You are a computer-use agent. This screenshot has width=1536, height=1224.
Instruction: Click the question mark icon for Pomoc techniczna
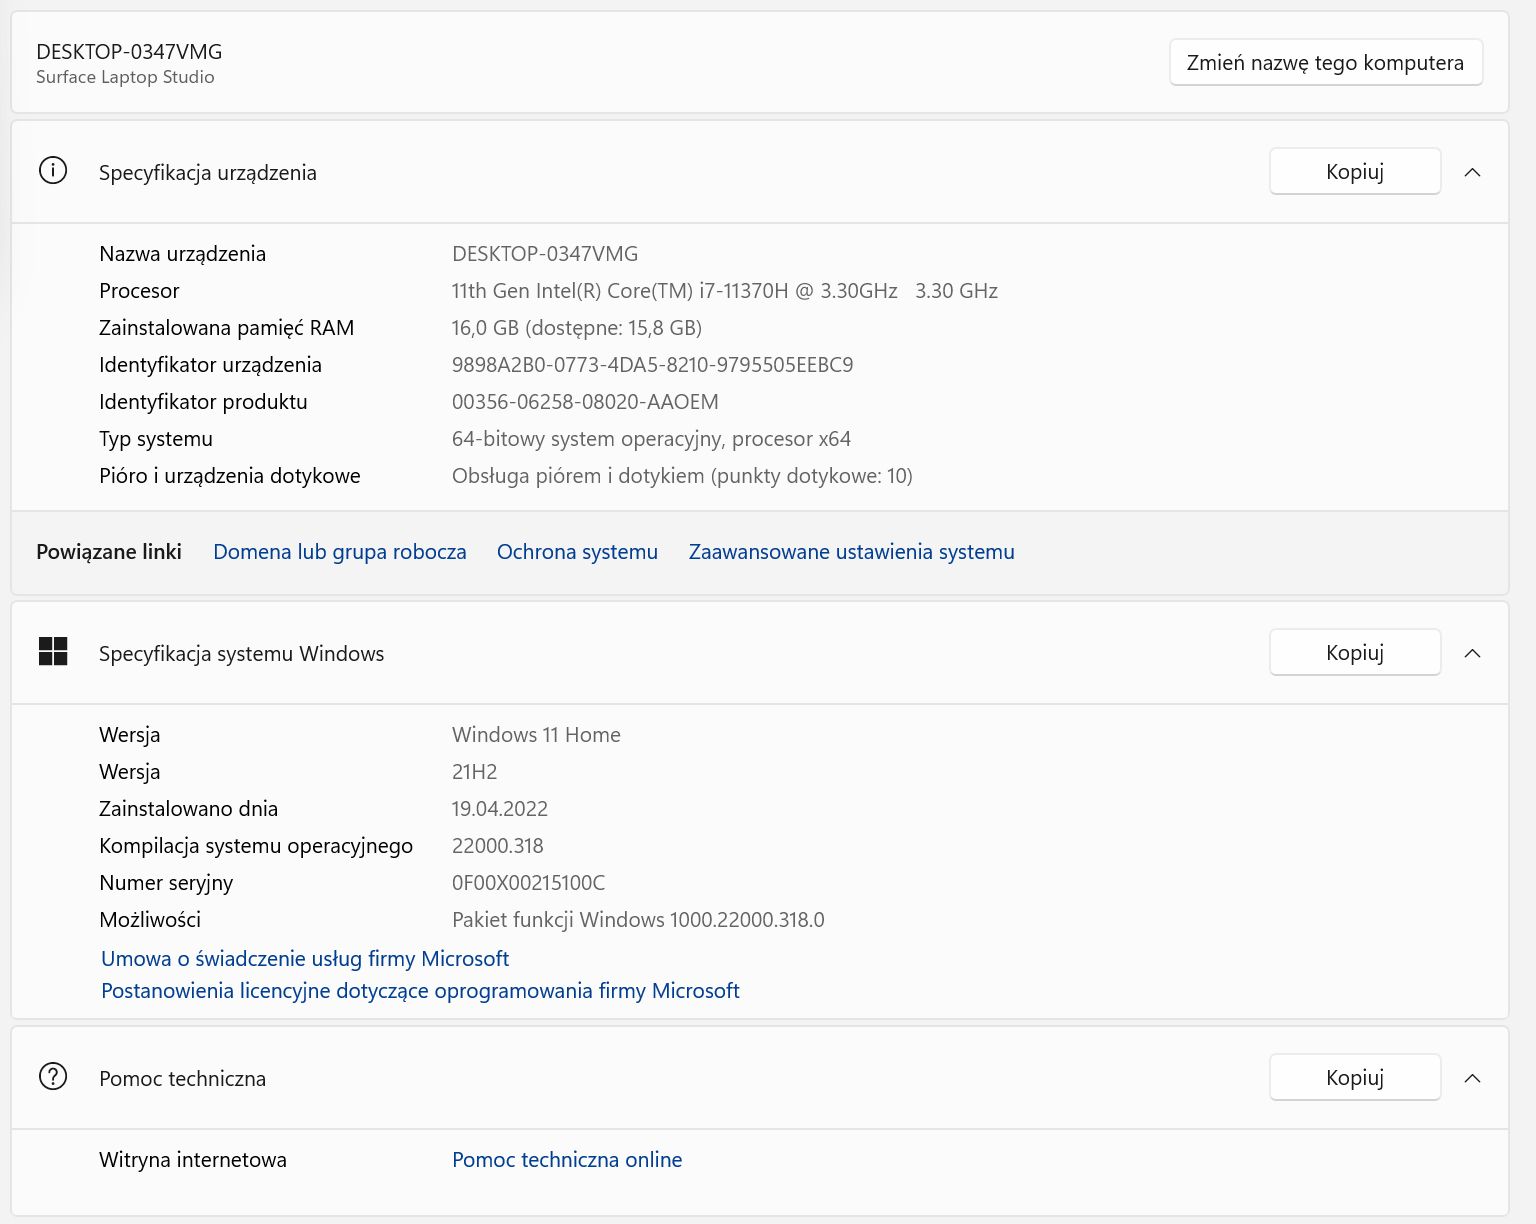(x=53, y=1077)
